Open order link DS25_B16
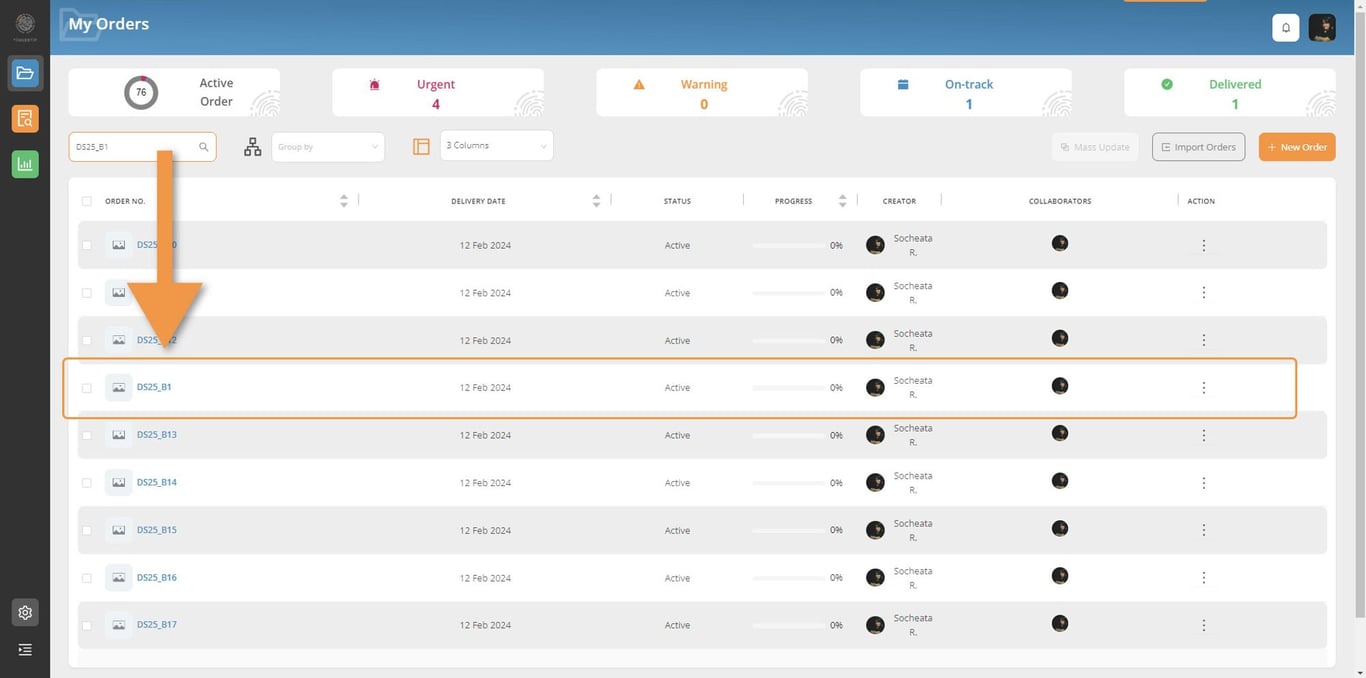Screen dimensions: 1366x678 click(157, 577)
